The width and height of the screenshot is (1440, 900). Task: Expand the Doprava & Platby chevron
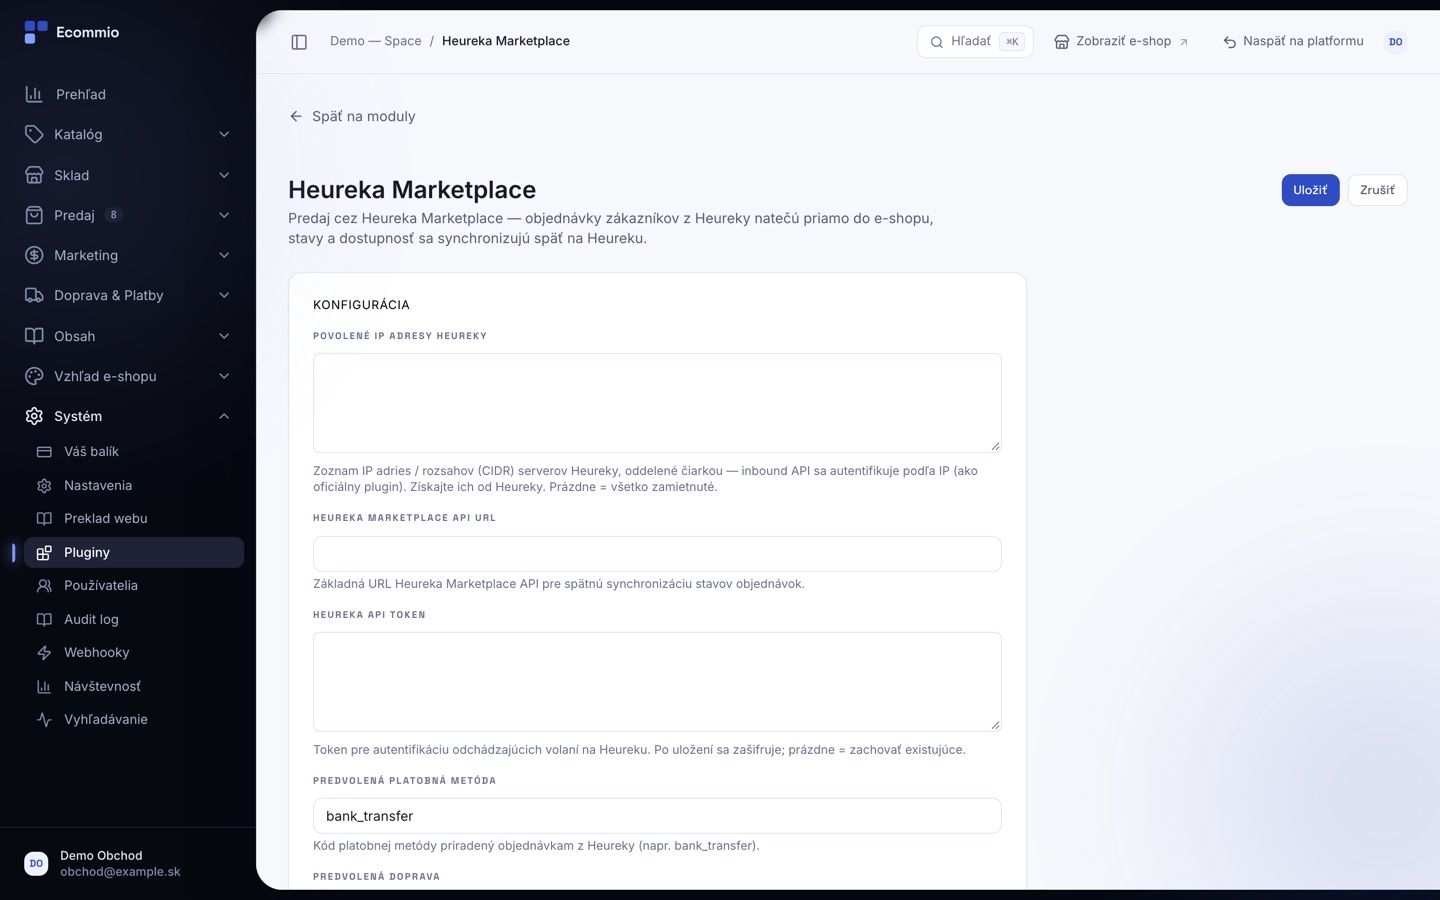[x=224, y=295]
